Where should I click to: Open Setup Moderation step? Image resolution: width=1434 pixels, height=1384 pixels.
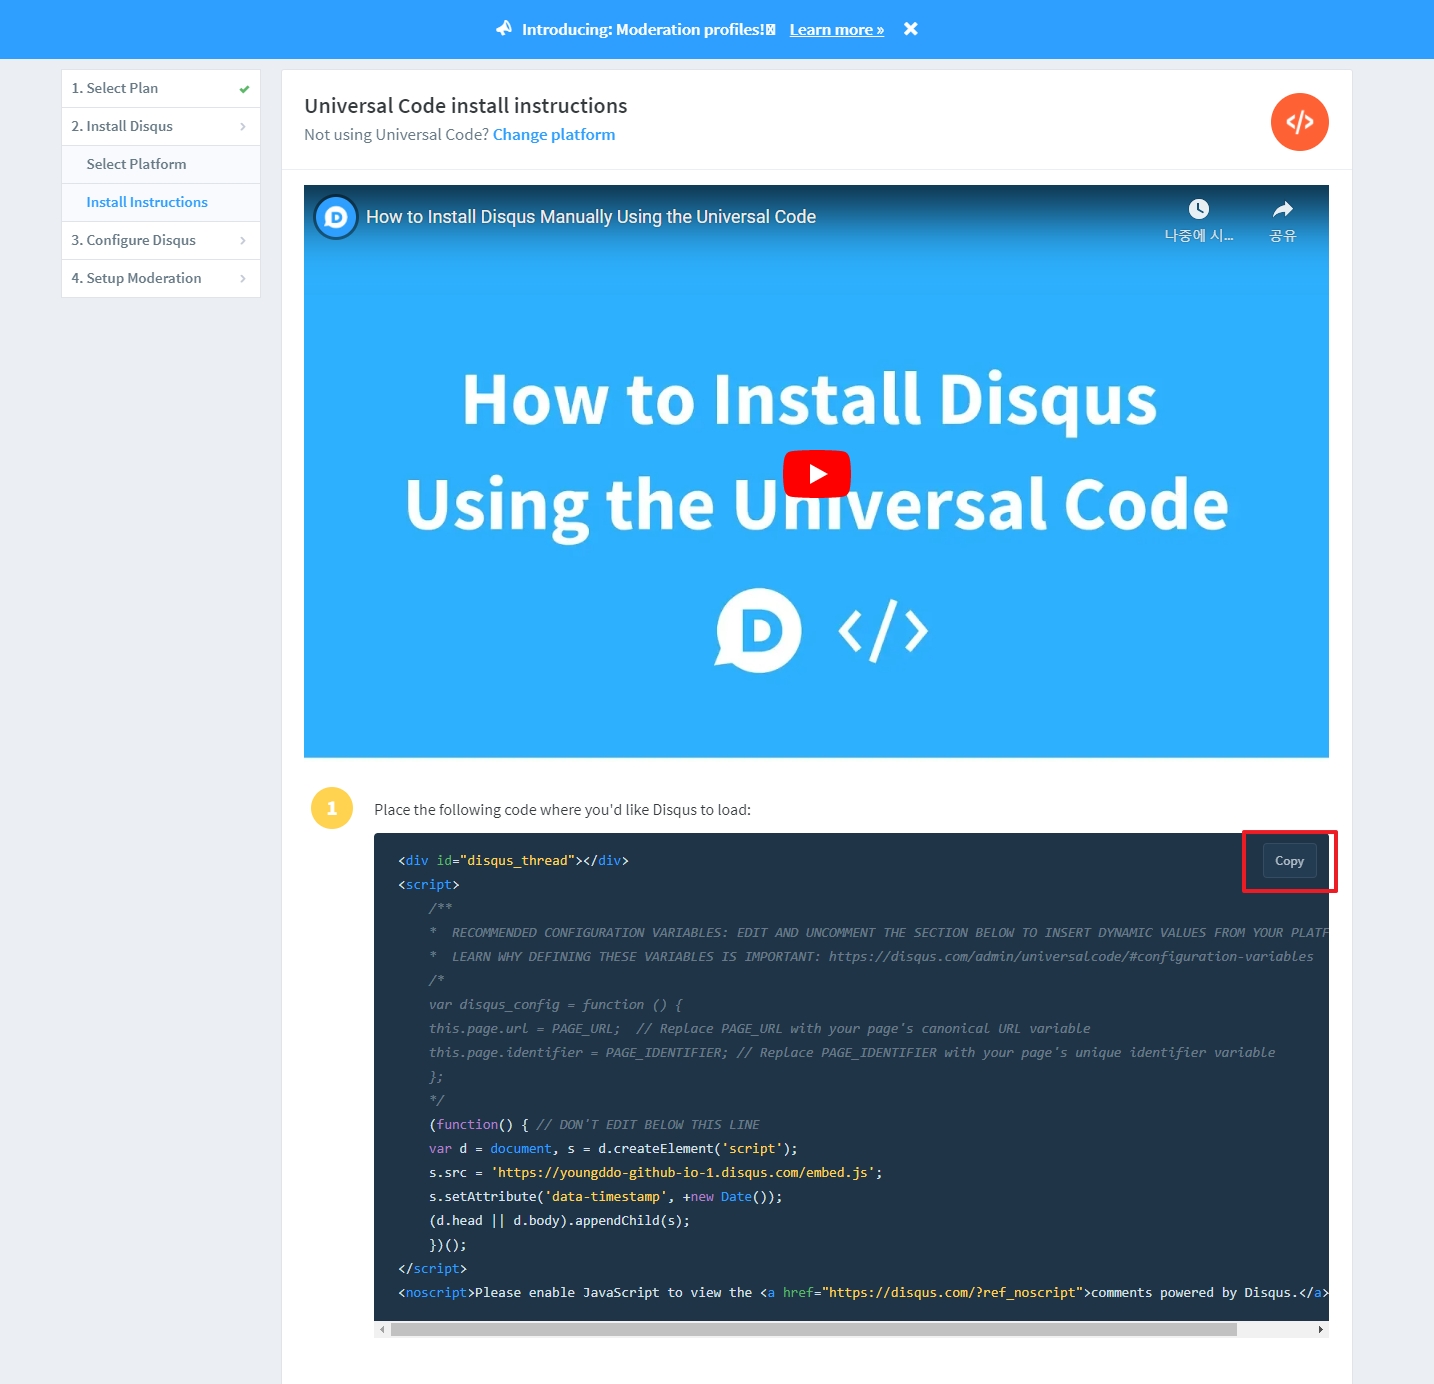click(x=161, y=278)
